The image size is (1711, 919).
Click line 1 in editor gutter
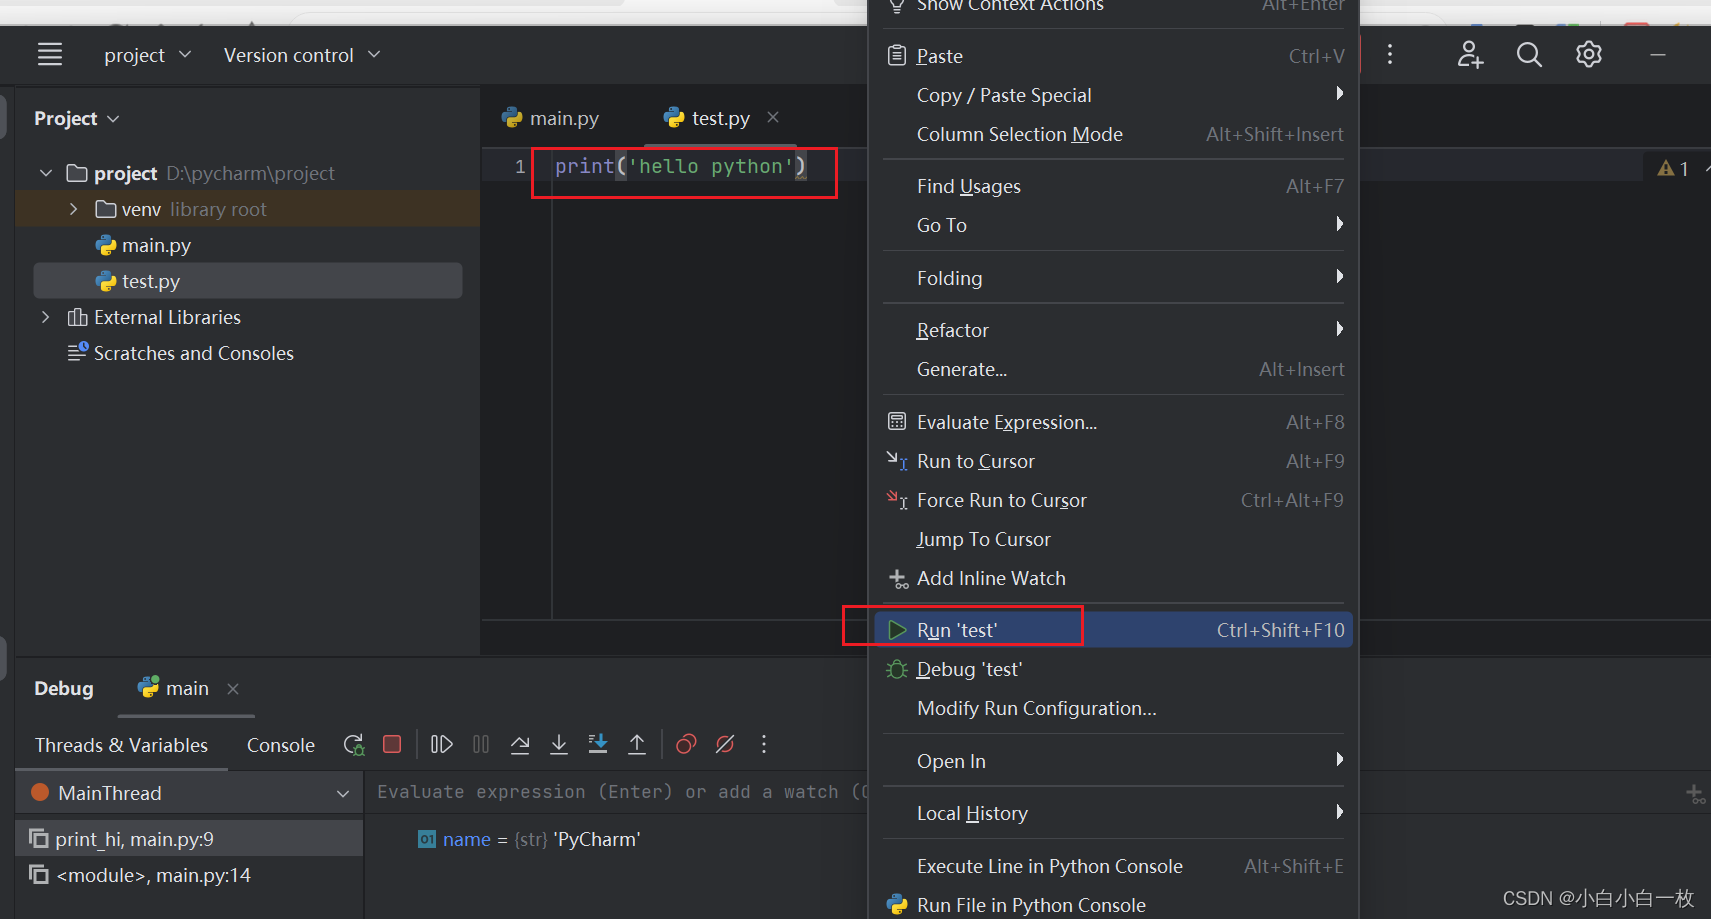pos(520,166)
